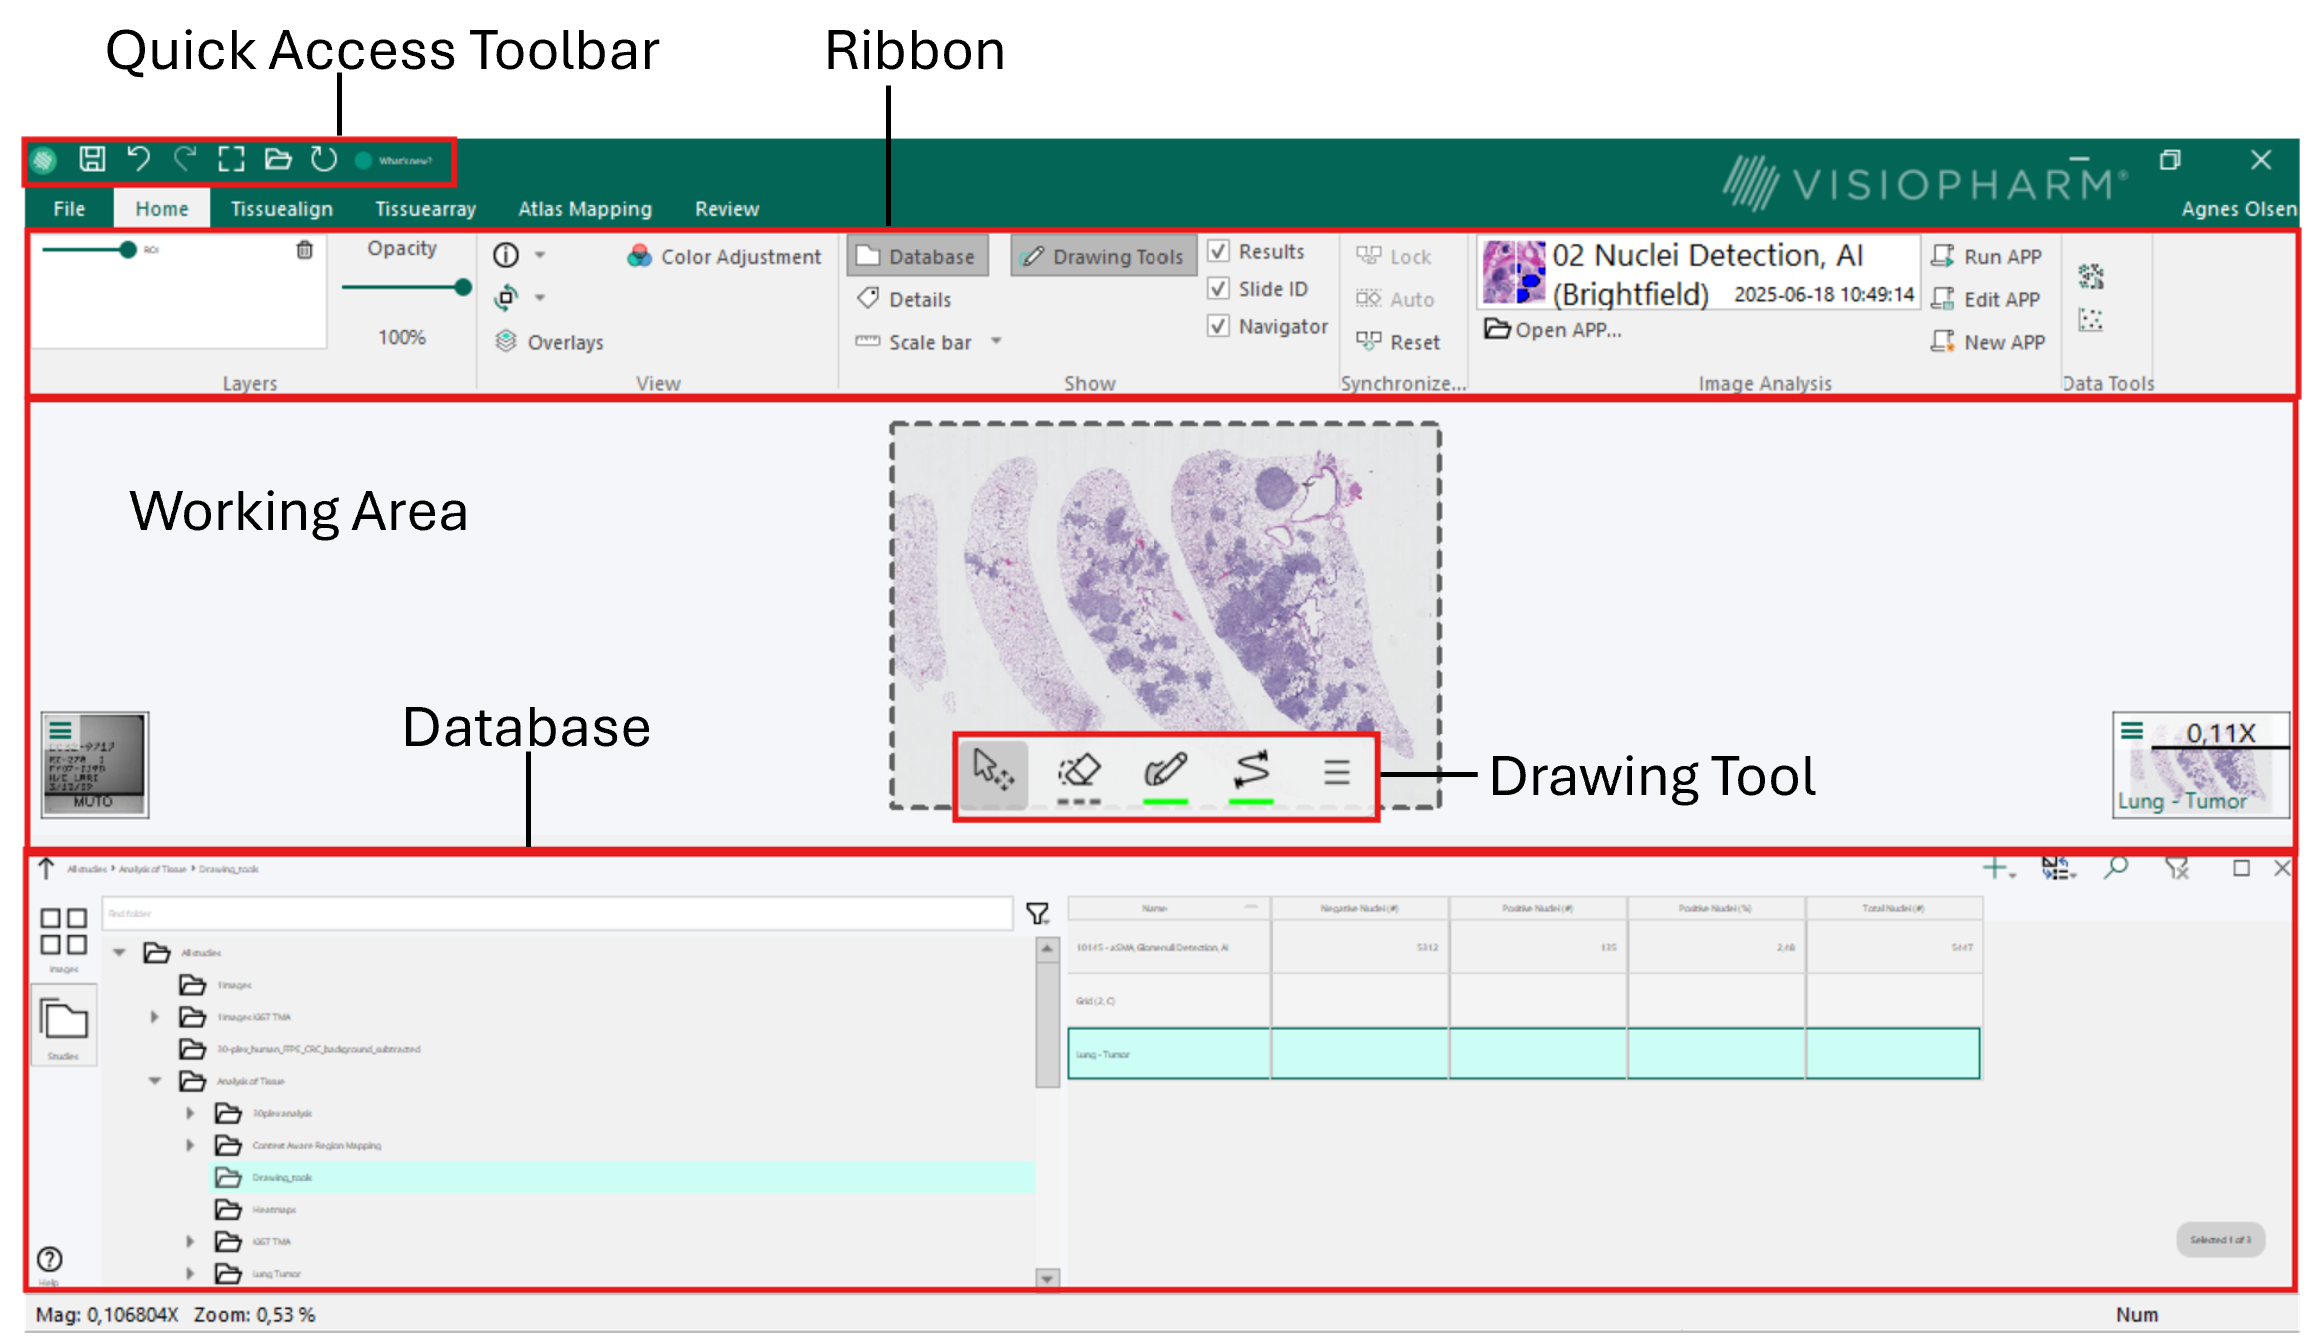The height and width of the screenshot is (1340, 2315).
Task: Click the clear filter icon in the database panel
Action: [x=2177, y=869]
